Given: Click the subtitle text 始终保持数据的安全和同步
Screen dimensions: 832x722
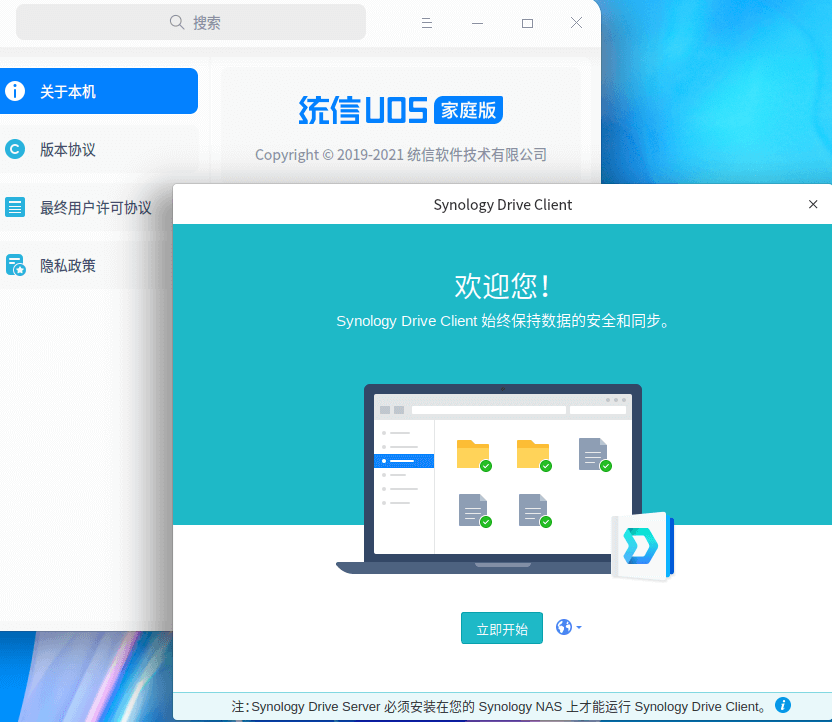Looking at the screenshot, I should (x=576, y=321).
